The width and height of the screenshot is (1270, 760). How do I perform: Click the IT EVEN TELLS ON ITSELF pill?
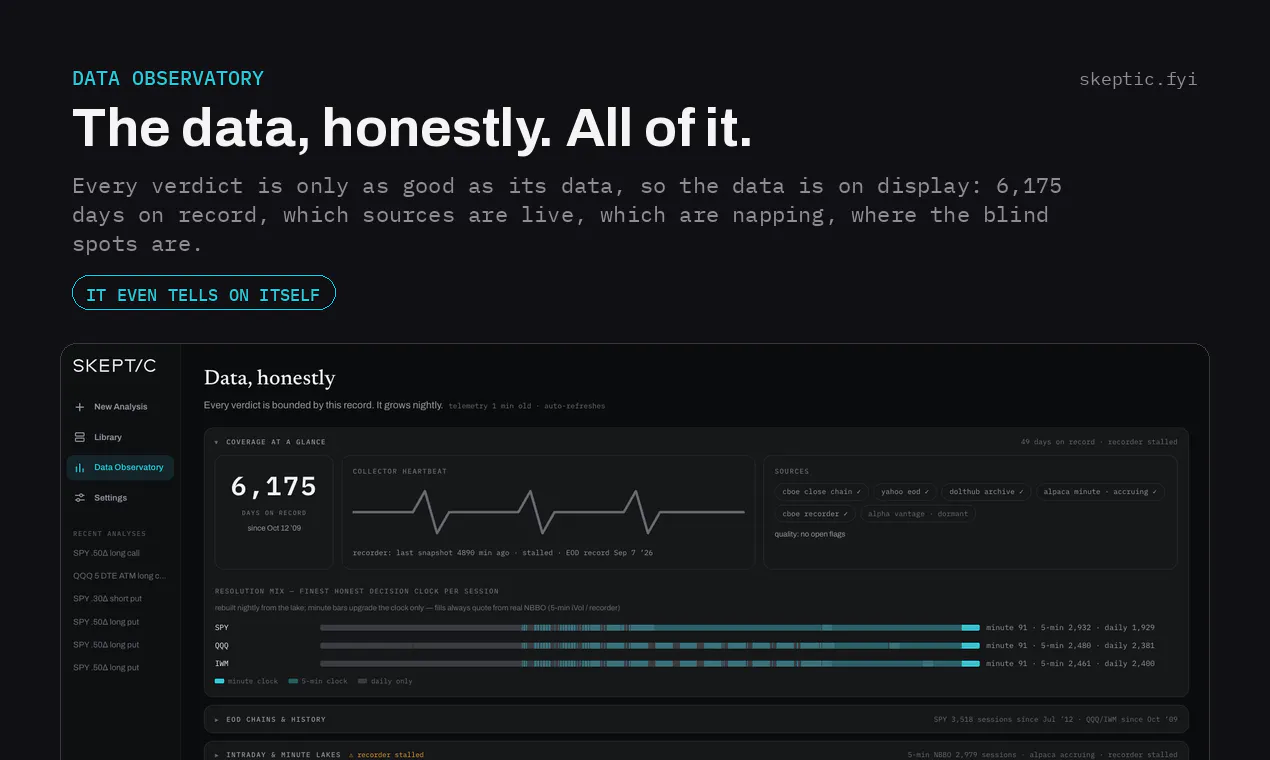point(204,294)
